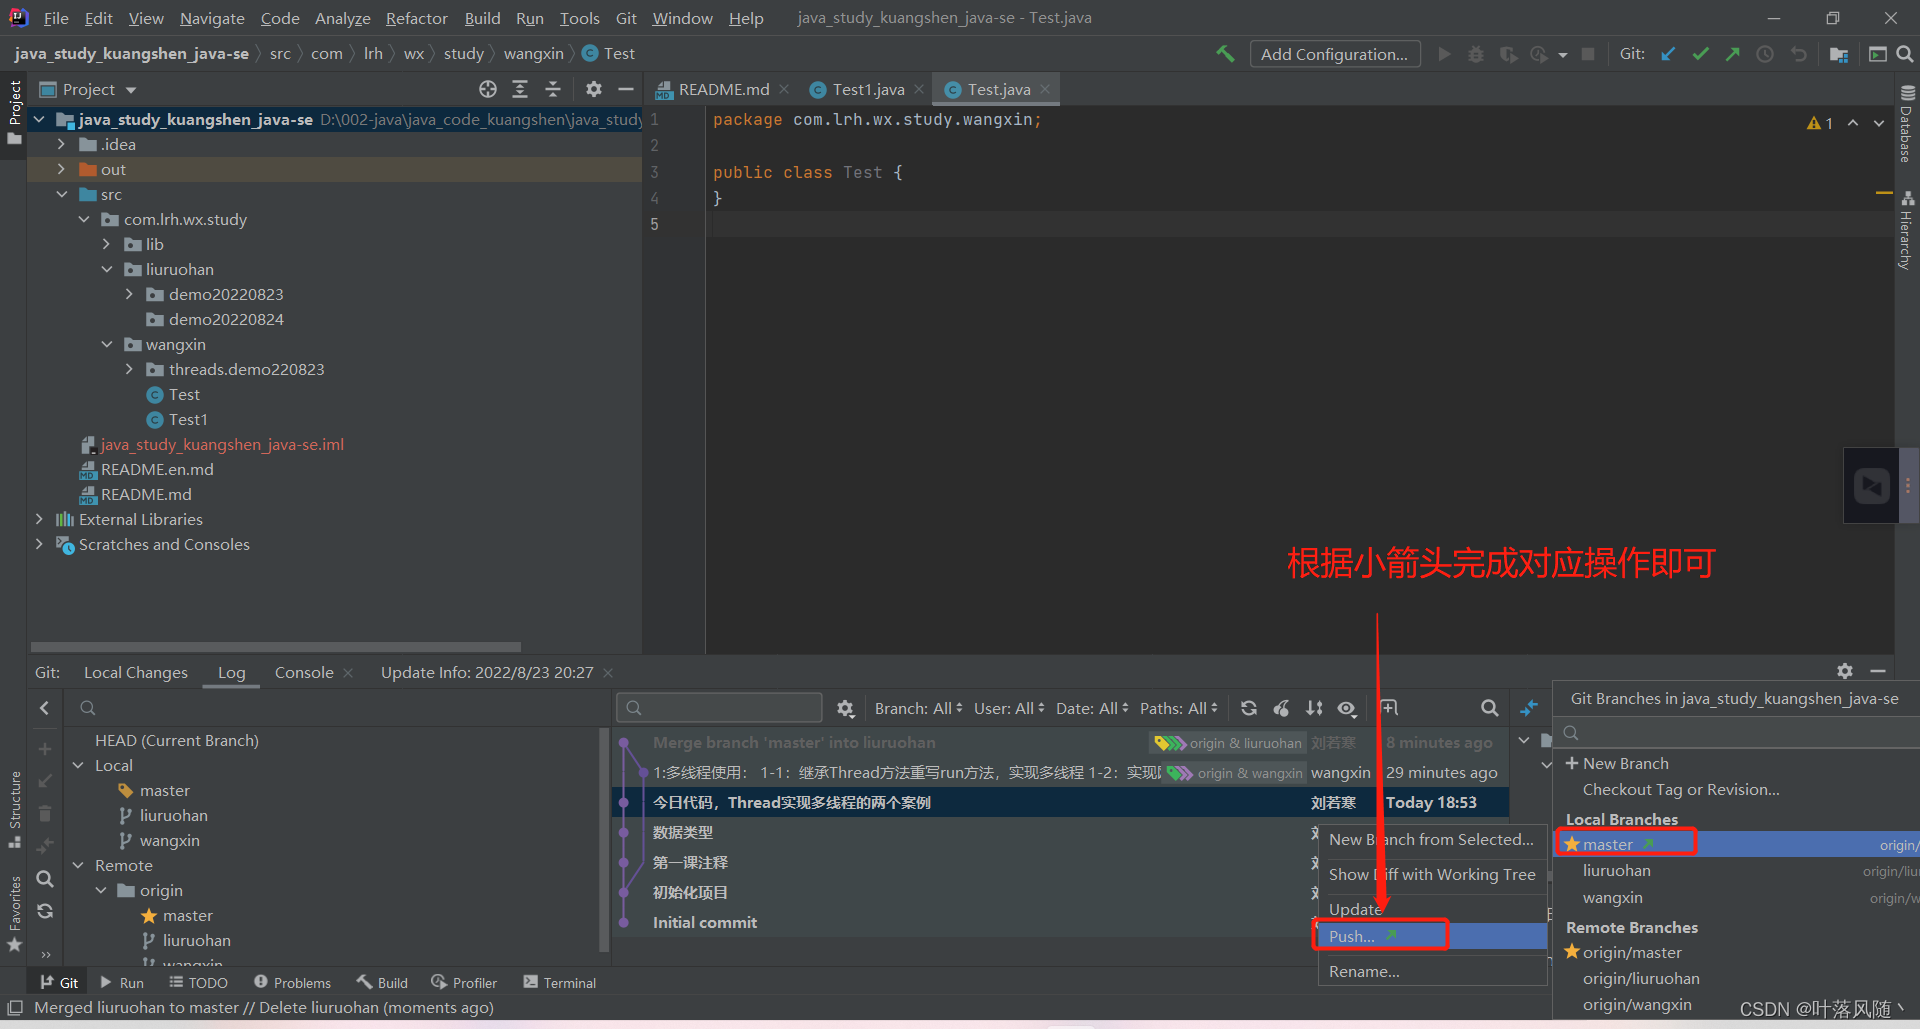This screenshot has width=1920, height=1029.
Task: Expand the External Libraries node
Action: click(x=39, y=519)
